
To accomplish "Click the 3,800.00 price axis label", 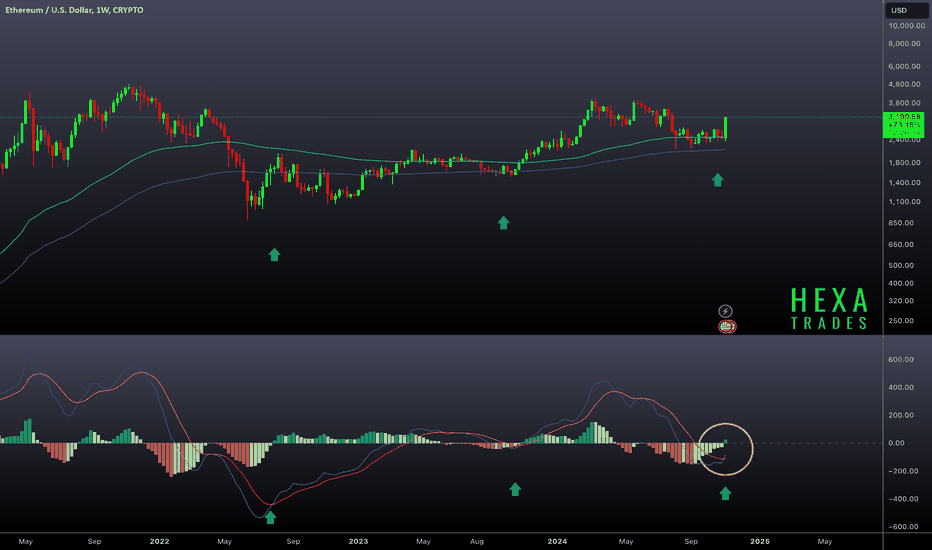I will (x=904, y=103).
